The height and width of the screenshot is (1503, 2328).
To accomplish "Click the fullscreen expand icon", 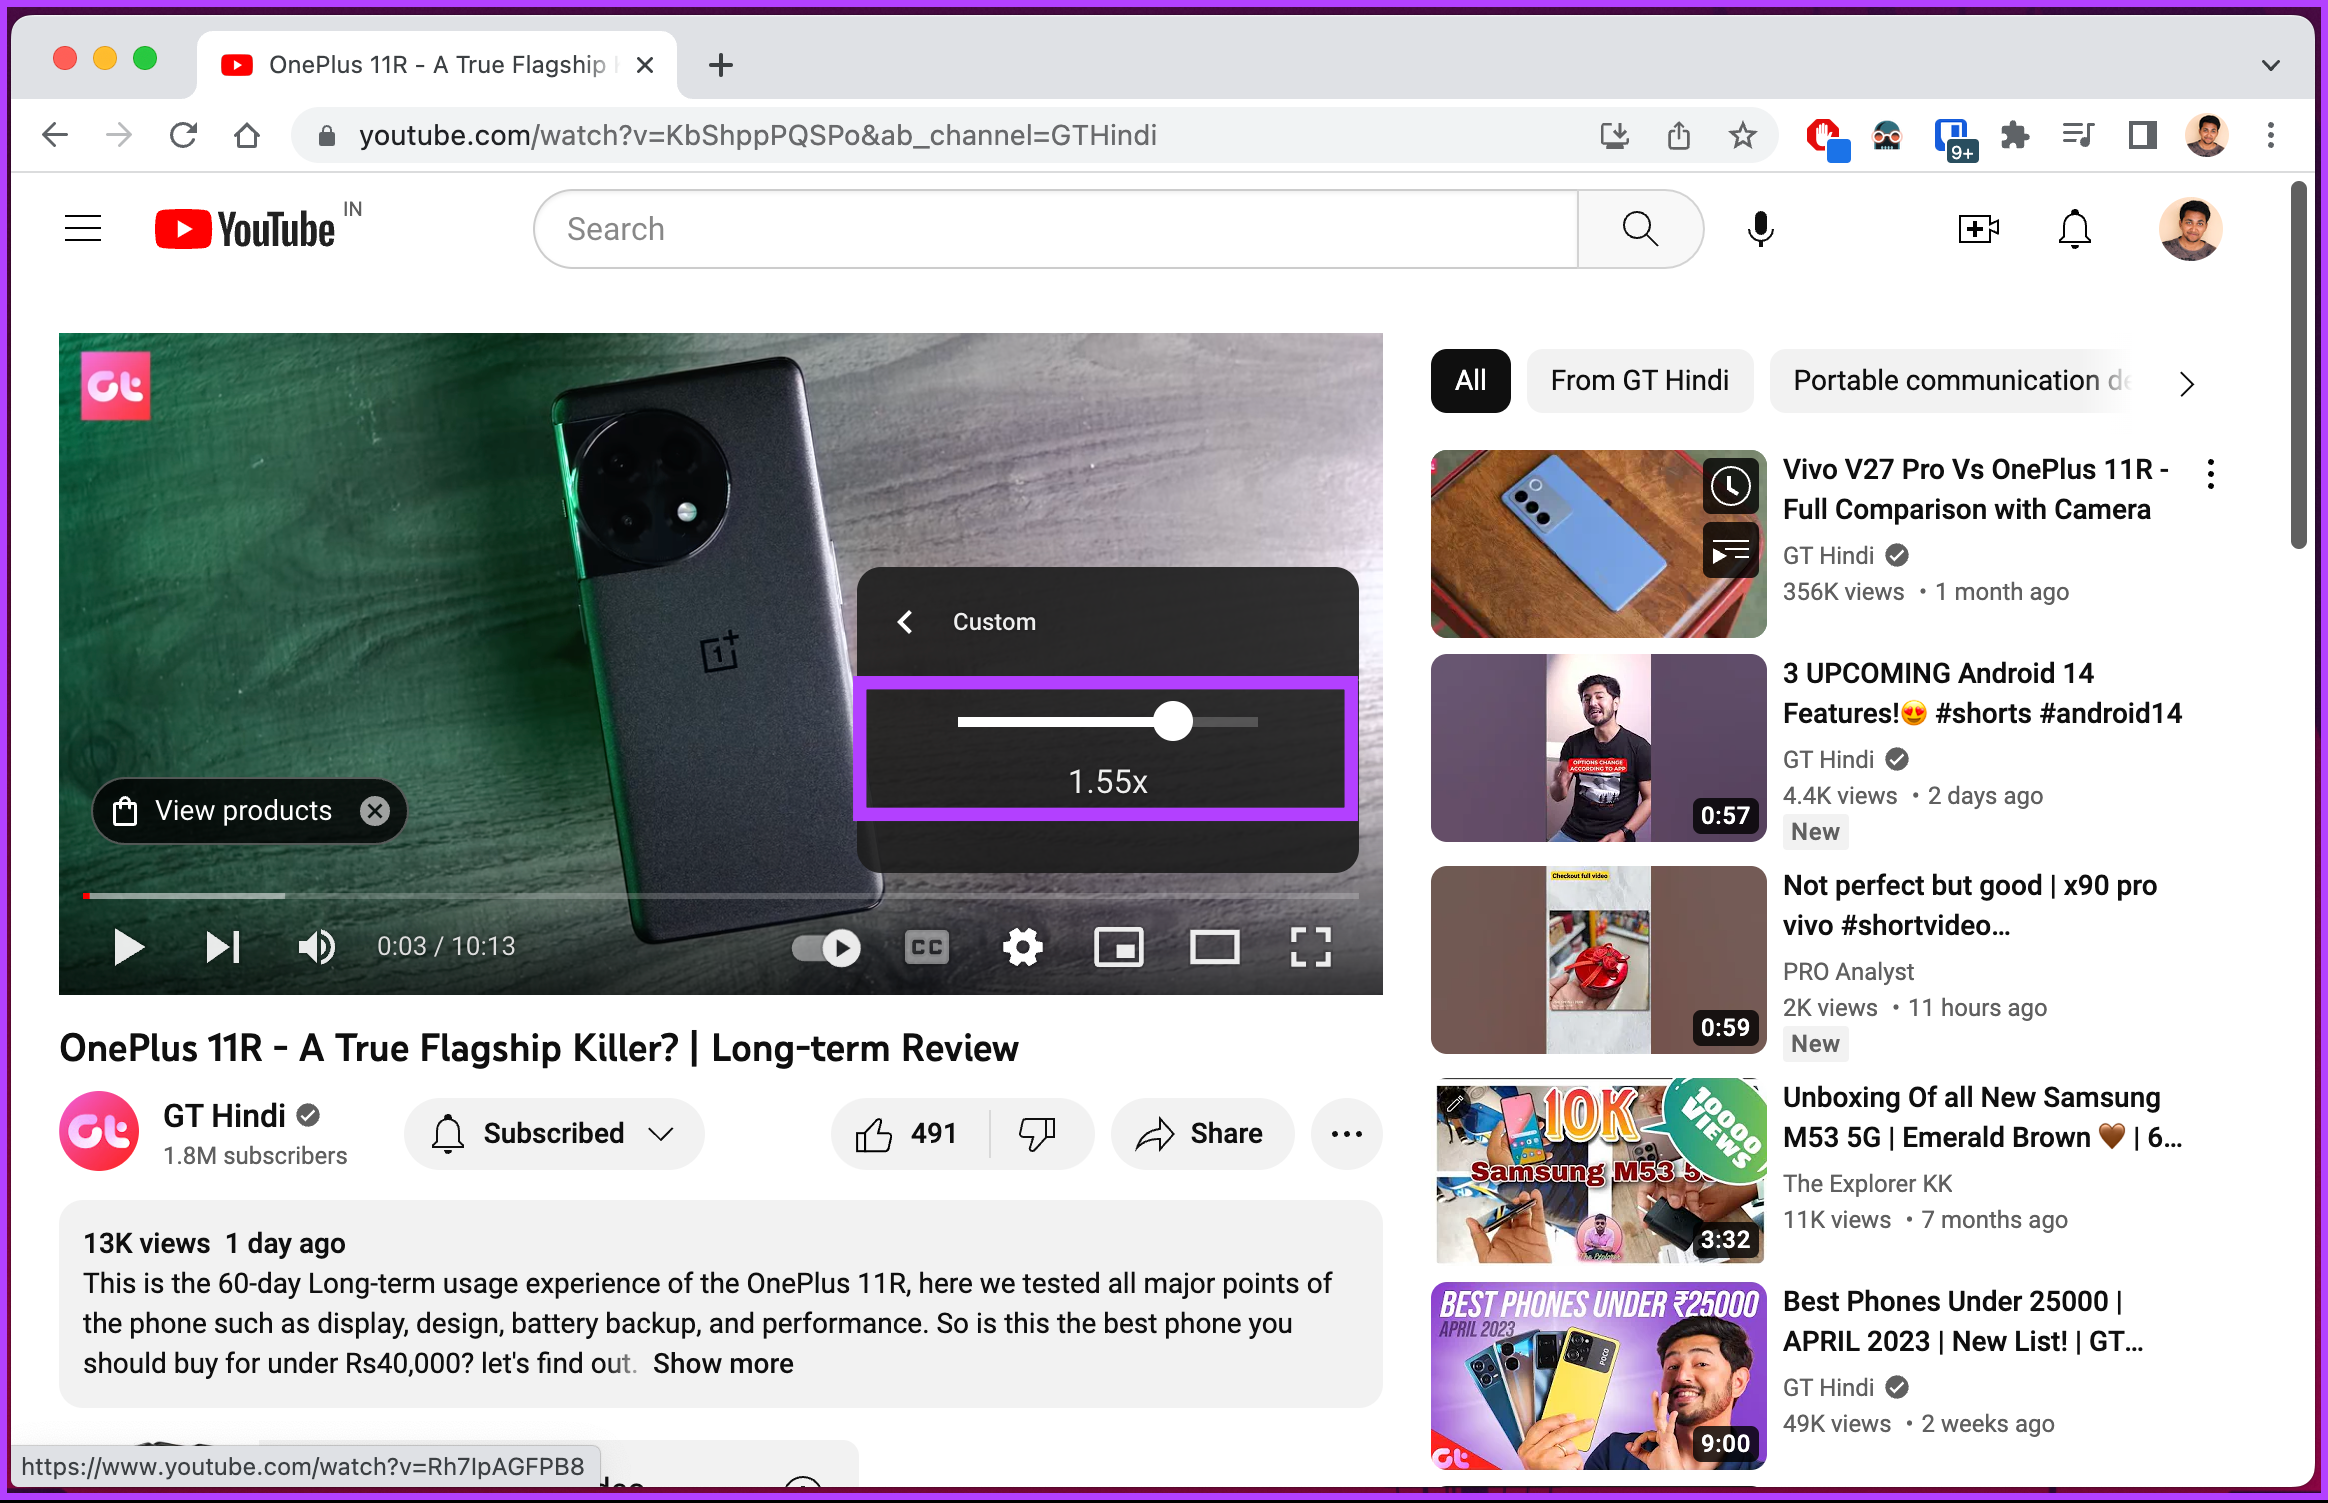I will point(1313,945).
